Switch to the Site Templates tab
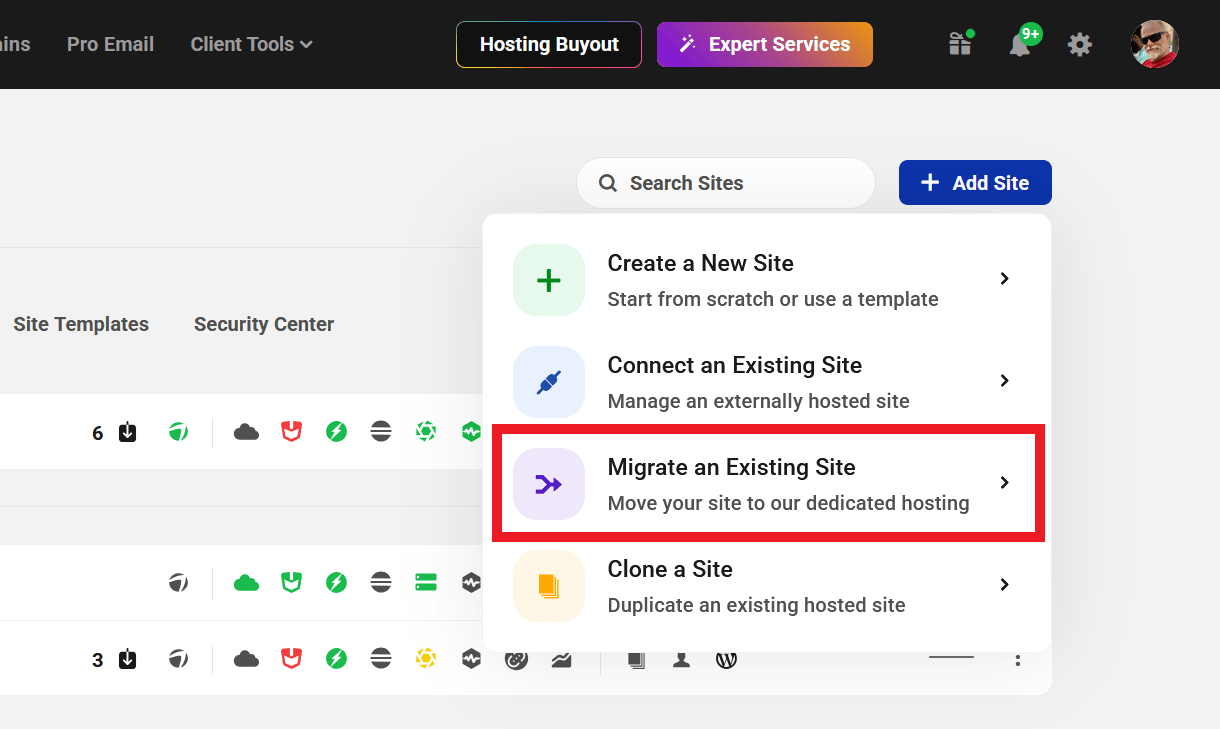The width and height of the screenshot is (1220, 729). point(81,324)
